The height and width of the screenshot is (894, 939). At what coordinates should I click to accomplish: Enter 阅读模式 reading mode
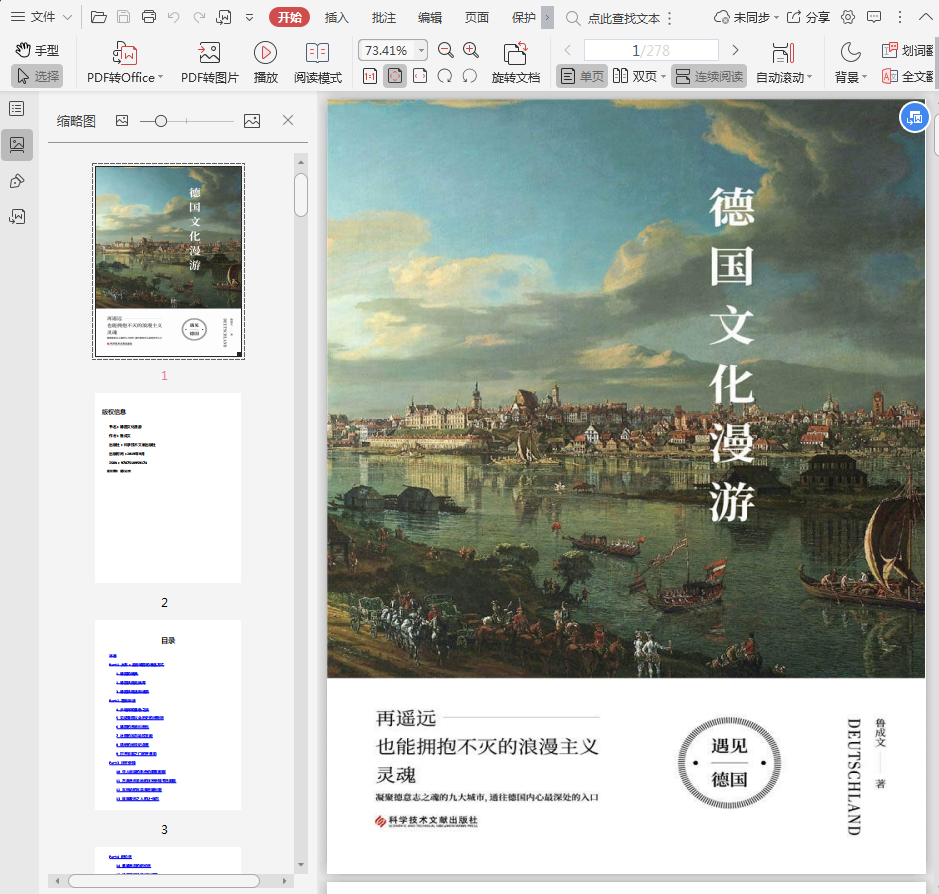pyautogui.click(x=317, y=54)
